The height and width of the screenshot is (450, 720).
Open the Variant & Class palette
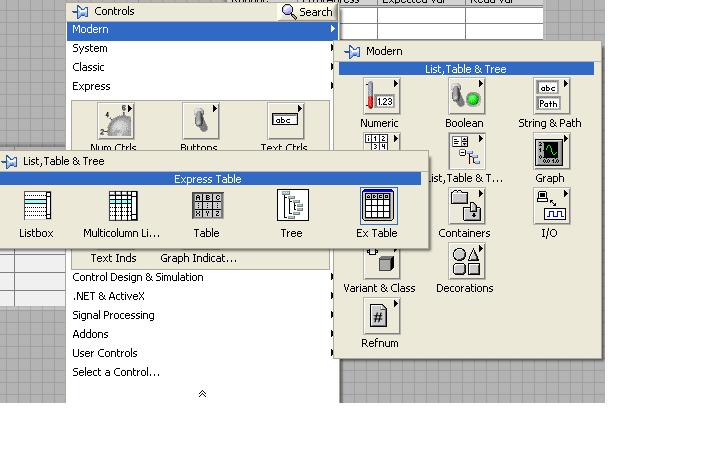[x=382, y=264]
